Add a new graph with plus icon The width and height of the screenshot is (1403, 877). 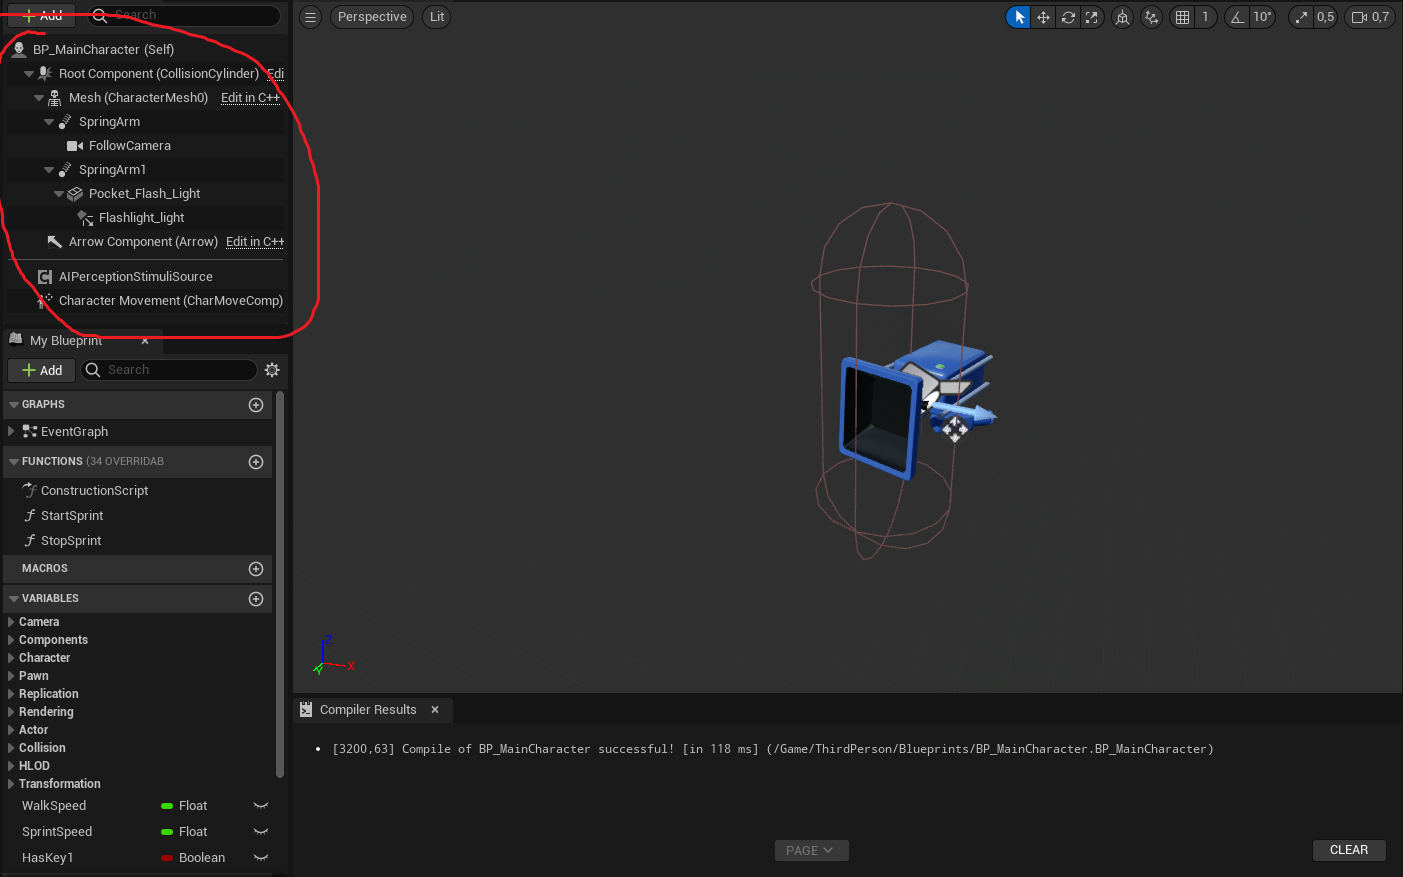click(256, 405)
